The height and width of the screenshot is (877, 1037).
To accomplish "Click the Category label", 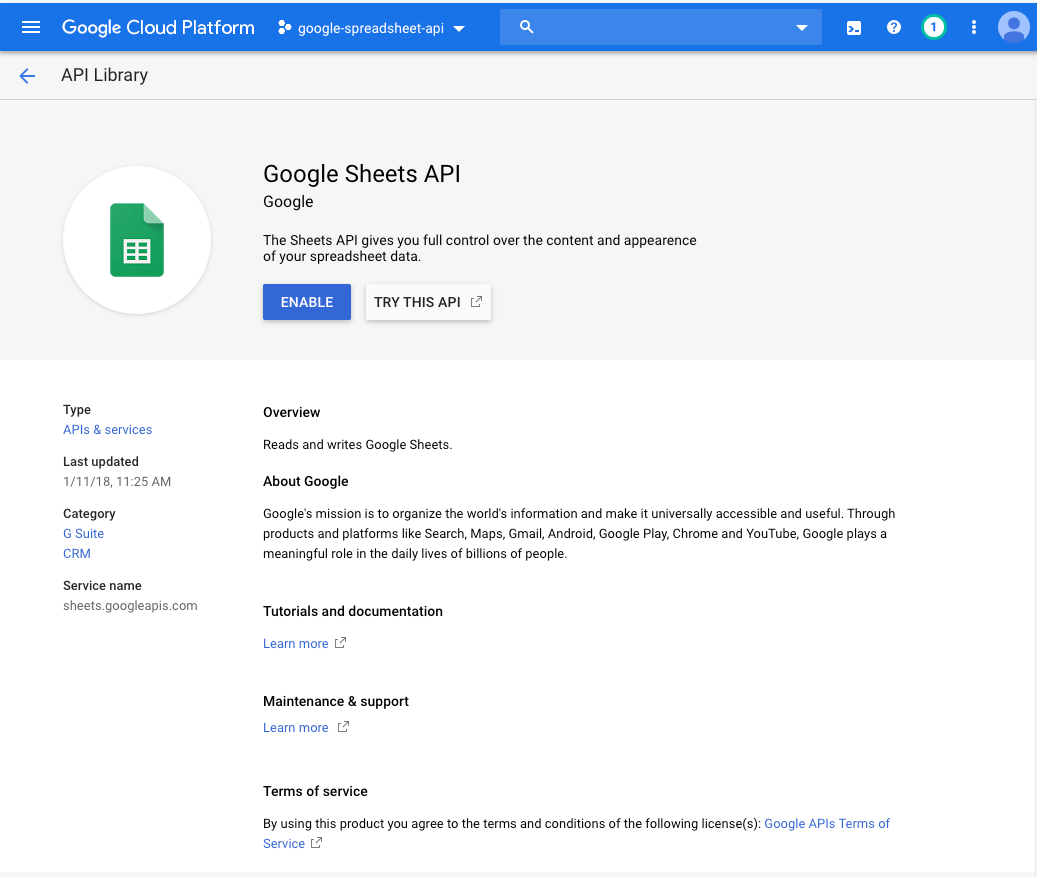I will pyautogui.click(x=89, y=514).
